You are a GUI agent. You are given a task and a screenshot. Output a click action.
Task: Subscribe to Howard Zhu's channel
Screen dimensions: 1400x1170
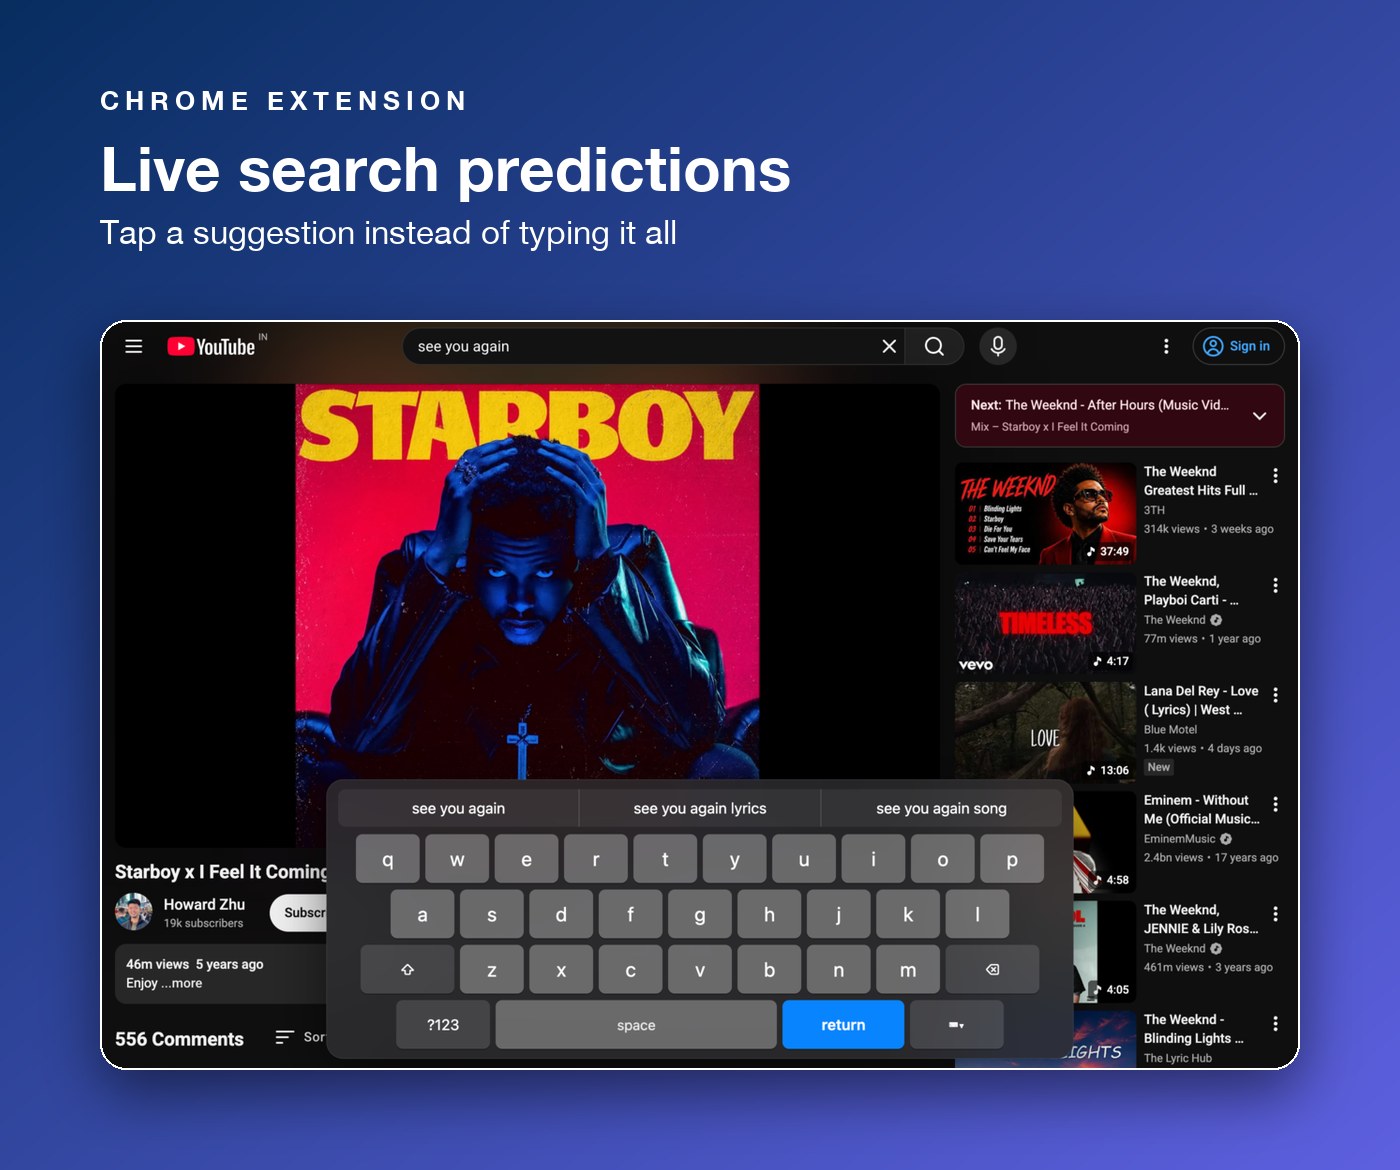tap(299, 913)
